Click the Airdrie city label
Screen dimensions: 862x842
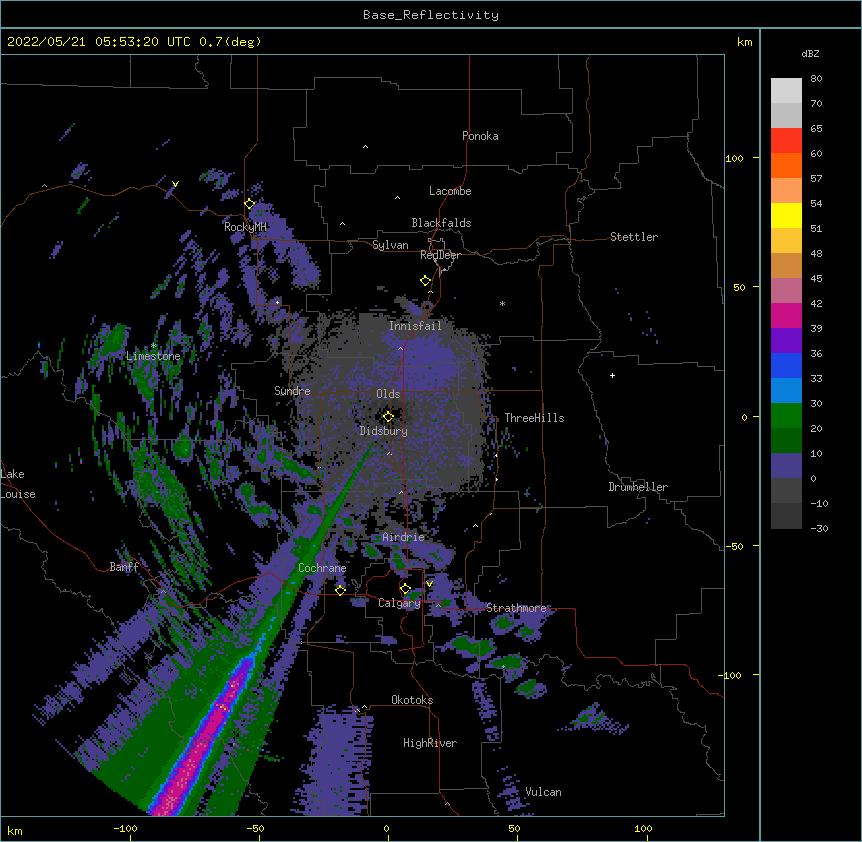pos(403,537)
